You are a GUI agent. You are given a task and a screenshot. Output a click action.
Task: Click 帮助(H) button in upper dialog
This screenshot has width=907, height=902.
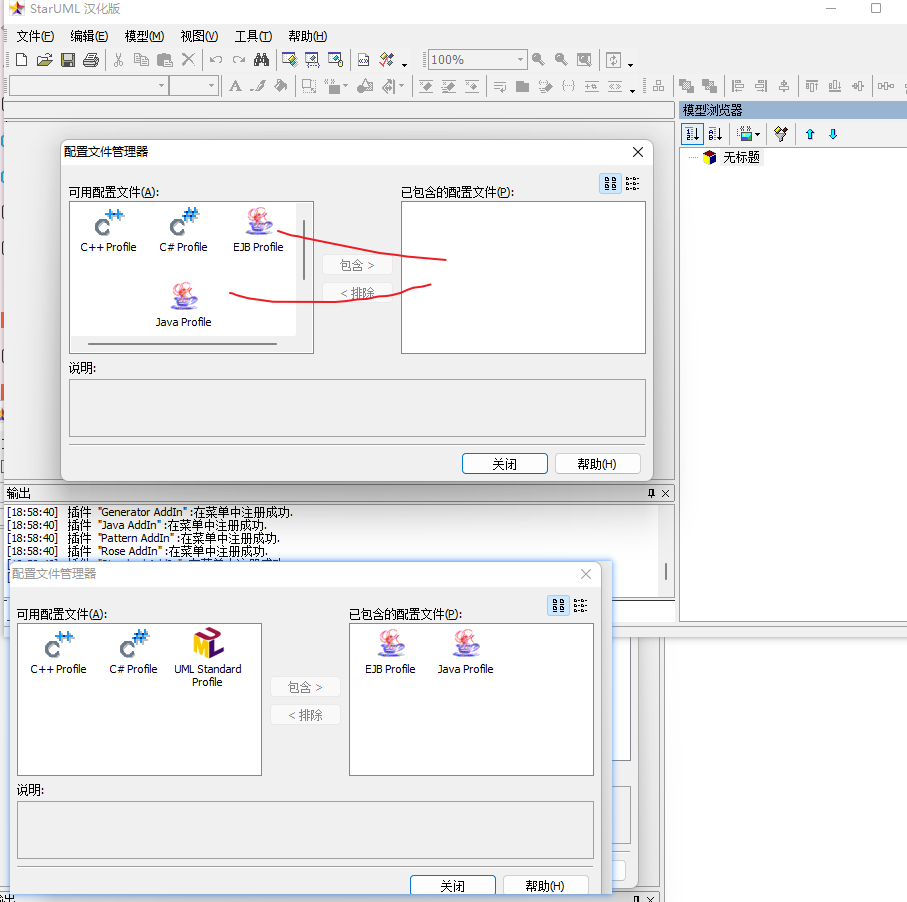click(x=598, y=463)
